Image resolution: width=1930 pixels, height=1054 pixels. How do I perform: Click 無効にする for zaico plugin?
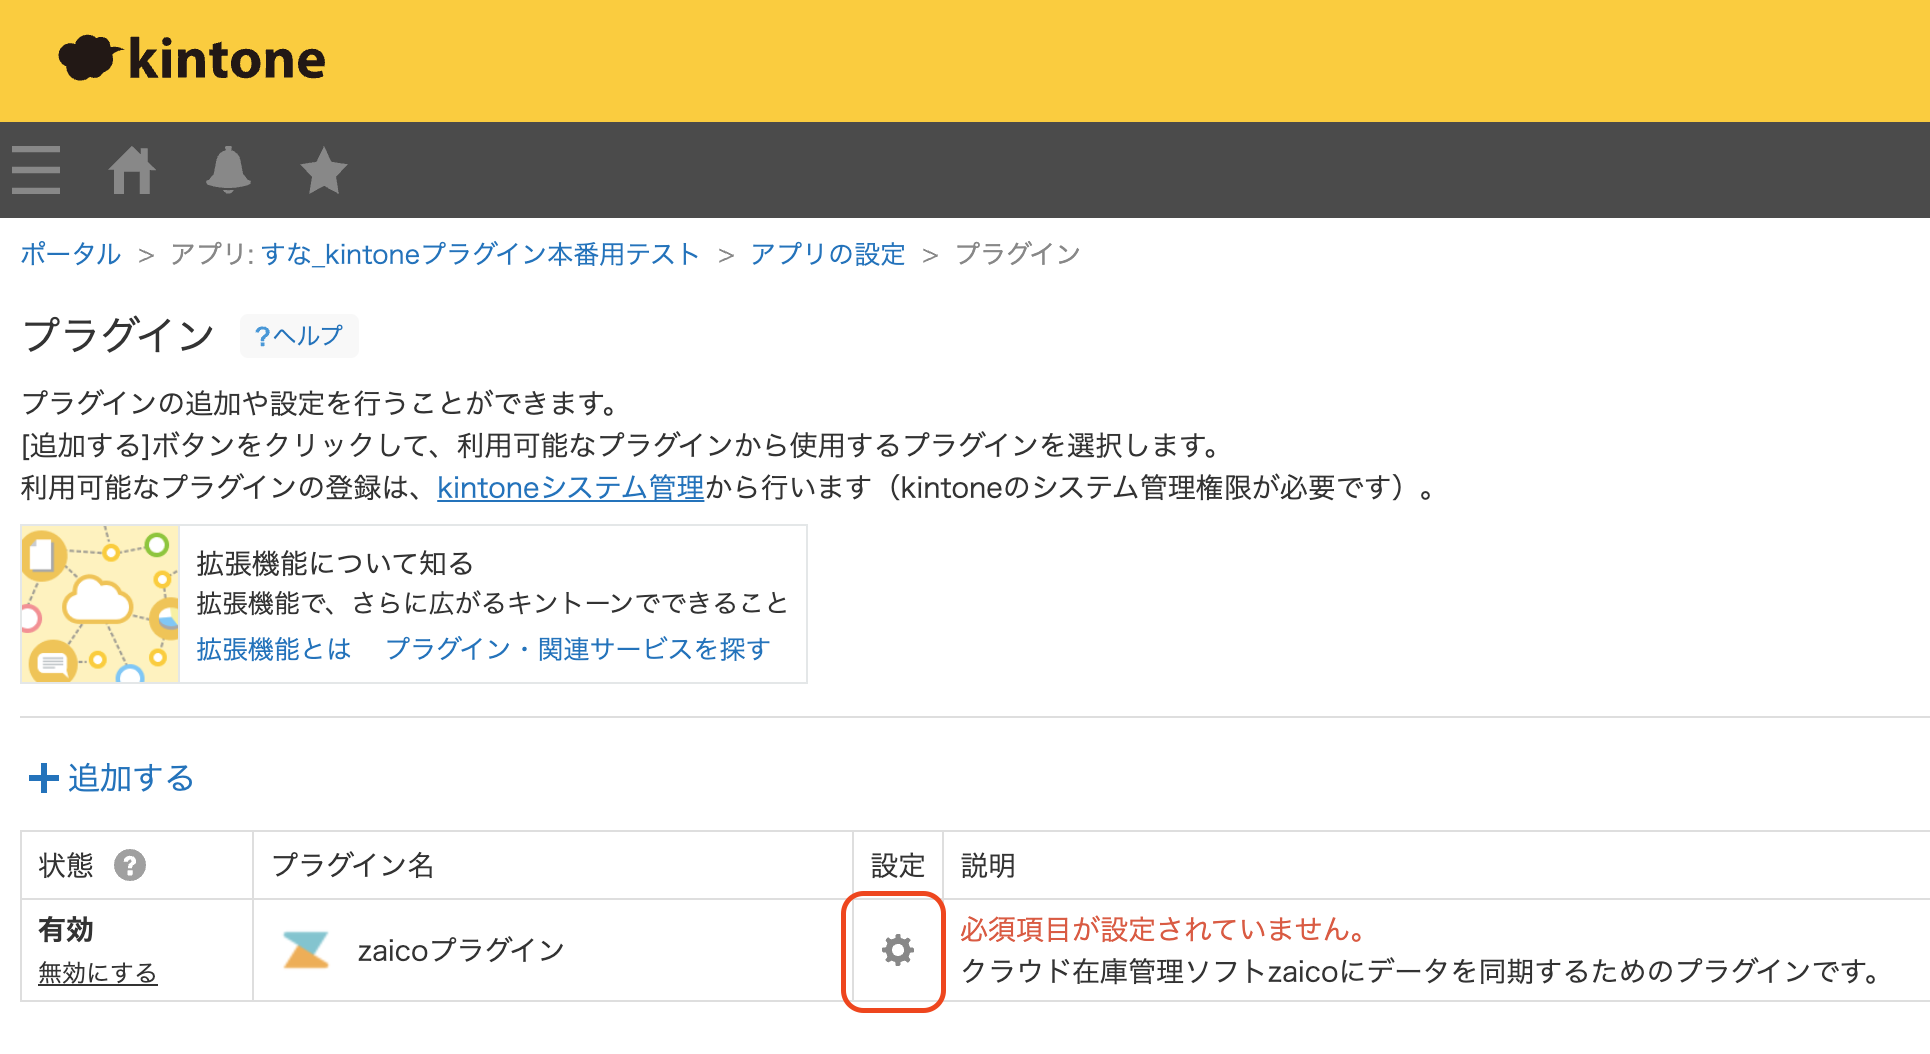click(x=98, y=973)
